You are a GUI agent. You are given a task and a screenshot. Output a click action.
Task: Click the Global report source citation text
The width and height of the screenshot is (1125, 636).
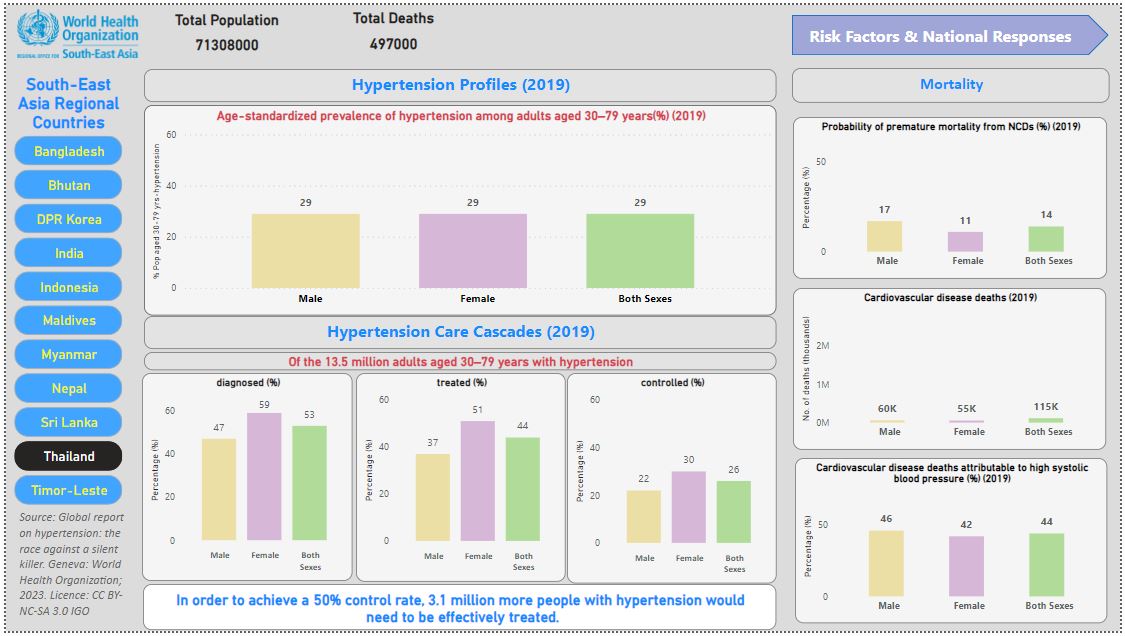(x=68, y=557)
